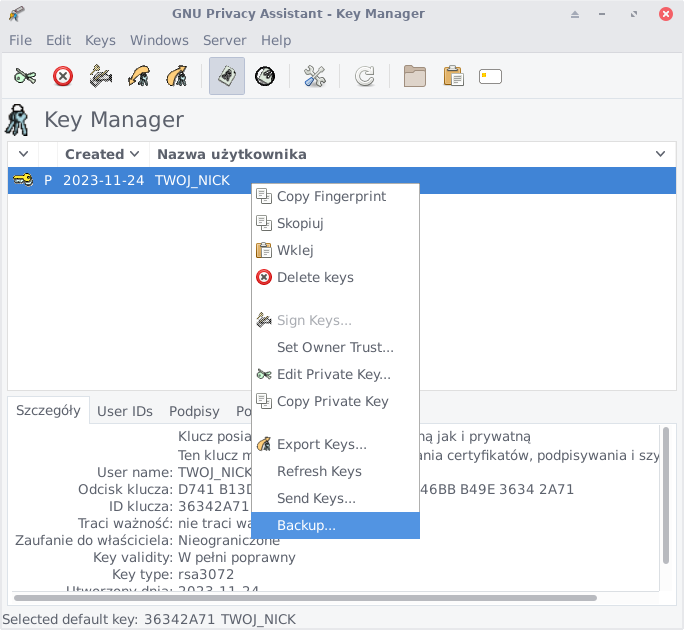Choose Backup... from the context menu
Screen dimensions: 684x630
(306, 525)
